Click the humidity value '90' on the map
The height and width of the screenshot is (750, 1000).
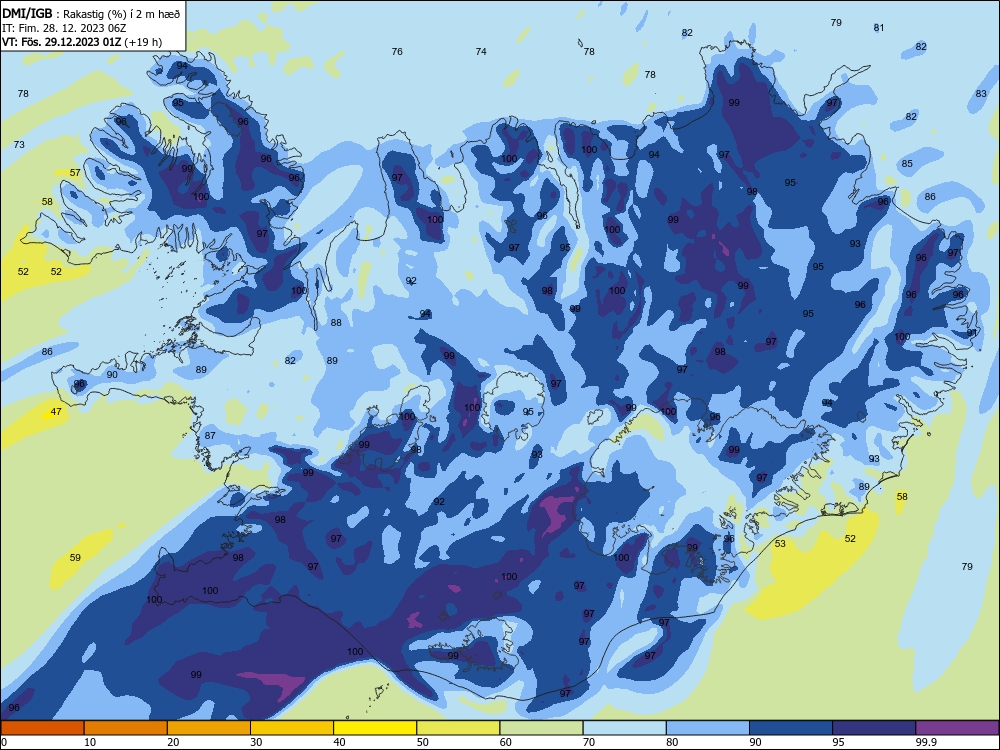pyautogui.click(x=112, y=375)
